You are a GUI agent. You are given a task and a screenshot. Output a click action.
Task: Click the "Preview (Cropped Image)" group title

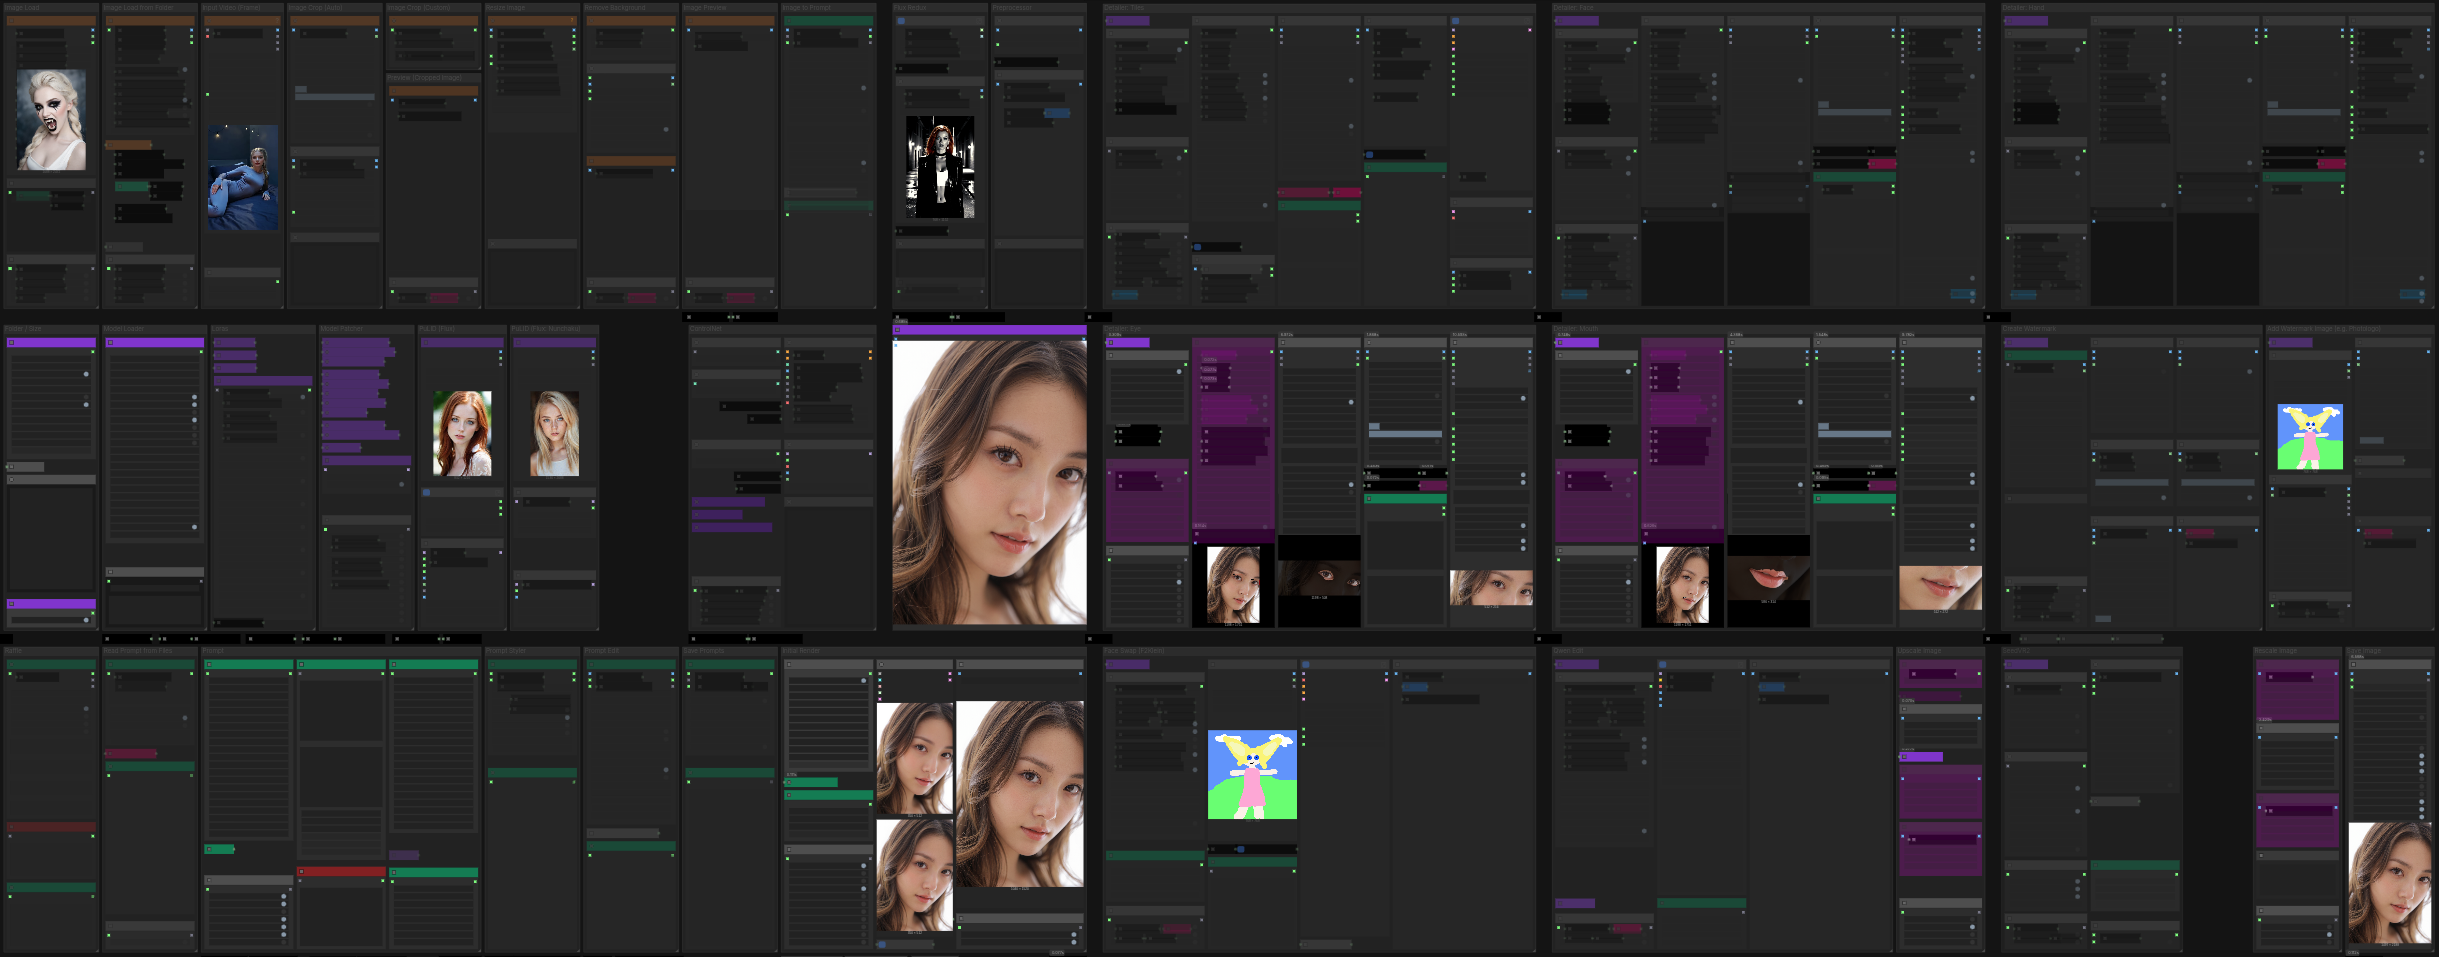[424, 78]
